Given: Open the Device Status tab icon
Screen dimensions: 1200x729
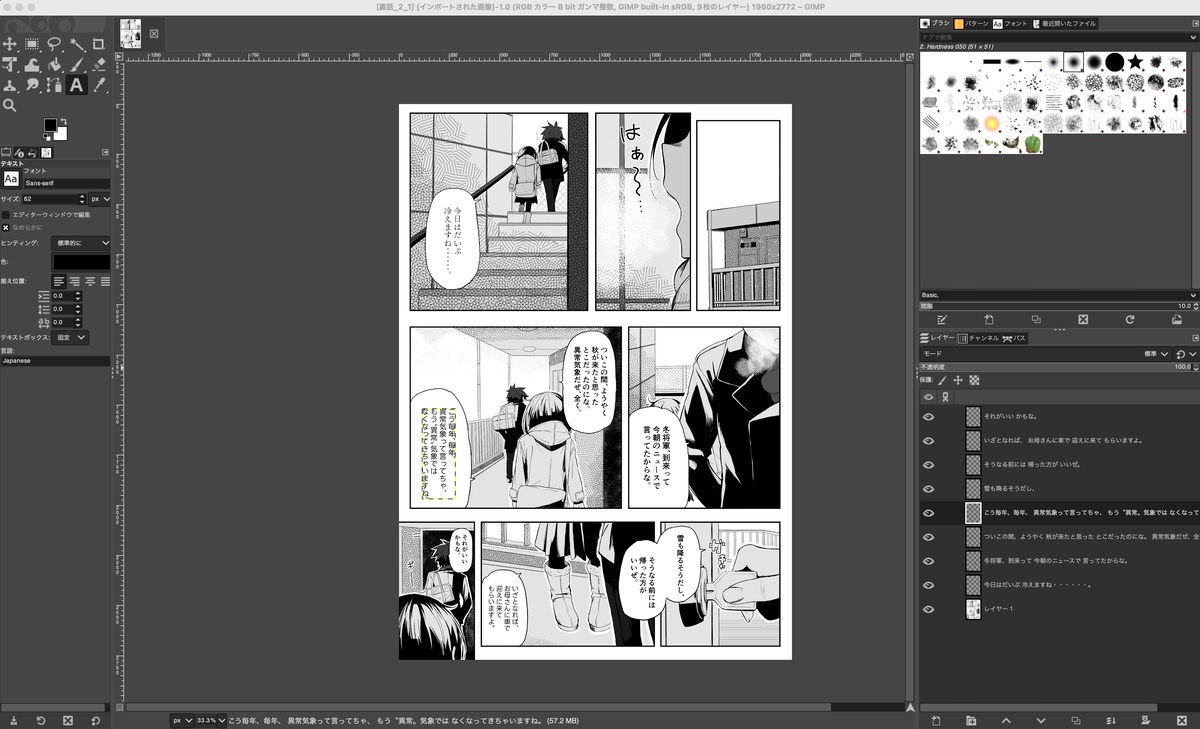Looking at the screenshot, I should (19, 153).
